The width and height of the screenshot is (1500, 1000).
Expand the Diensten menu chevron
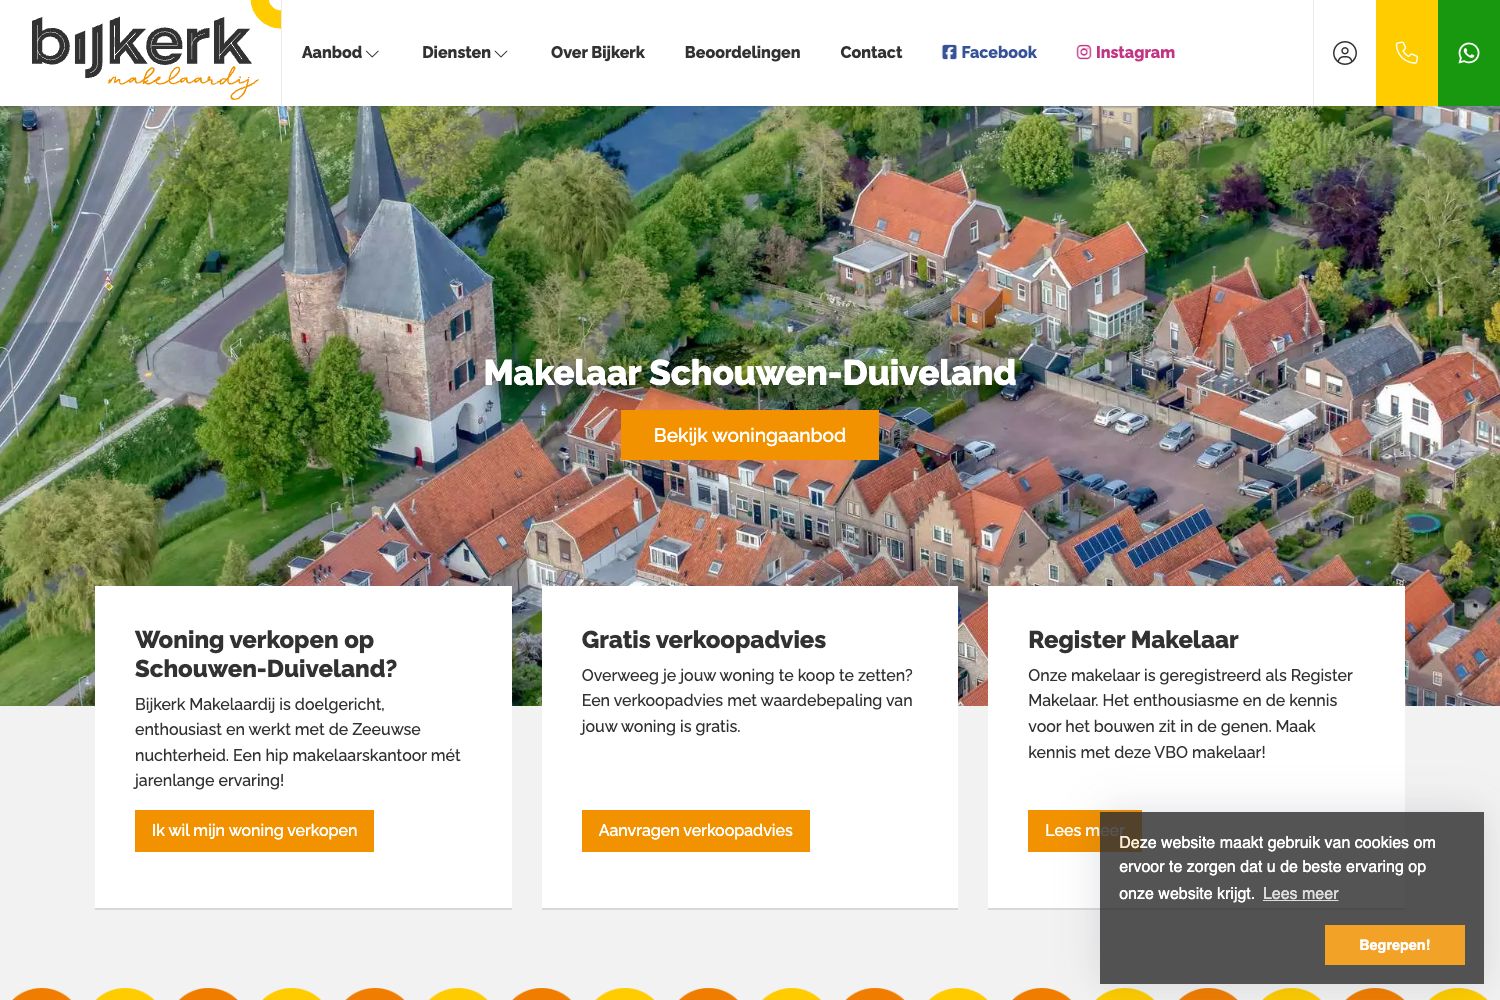pos(502,54)
